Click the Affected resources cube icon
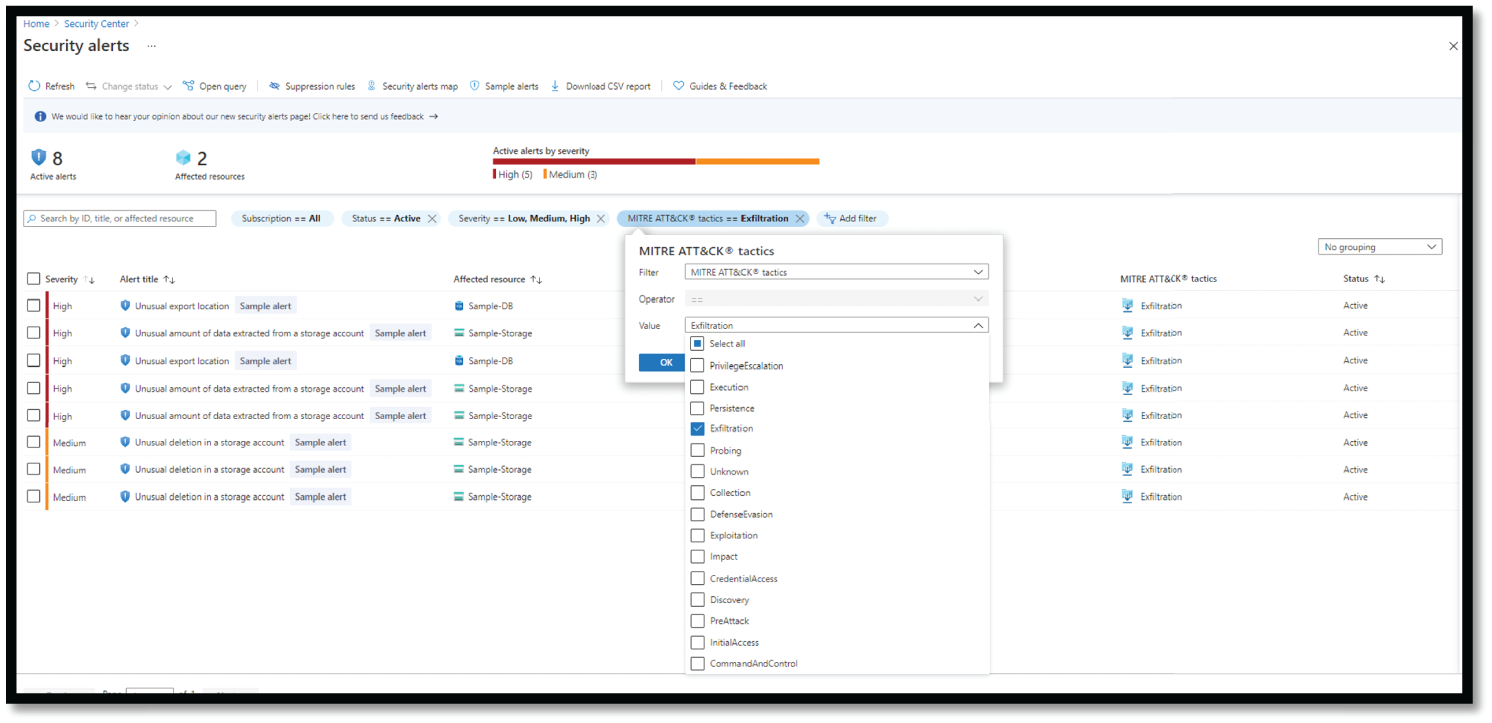1492x723 pixels. [x=183, y=158]
